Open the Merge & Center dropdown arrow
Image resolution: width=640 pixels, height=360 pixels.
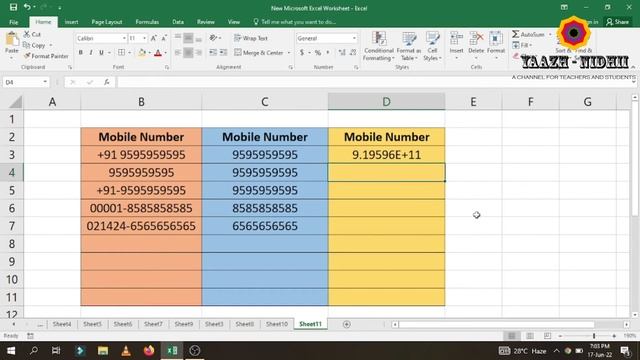pos(289,53)
